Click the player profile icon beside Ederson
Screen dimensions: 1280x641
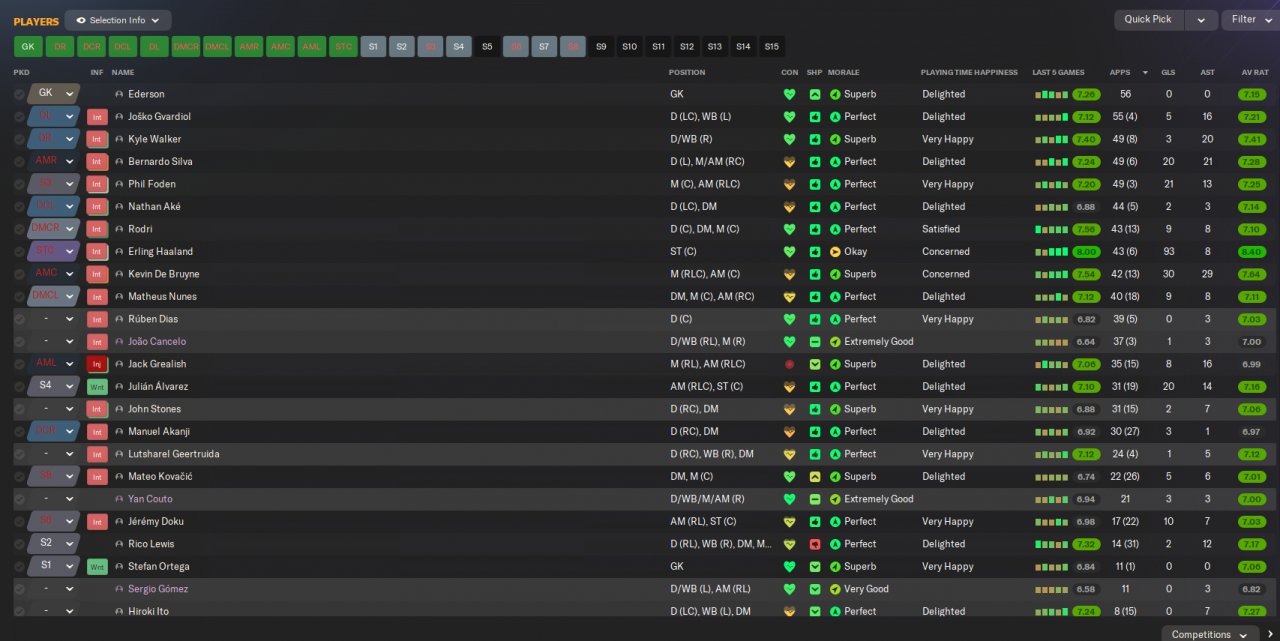click(119, 94)
